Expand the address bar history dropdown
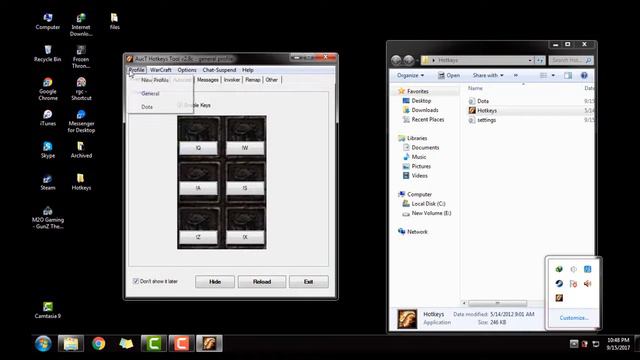Viewport: 640px width, 360px height. click(530, 60)
